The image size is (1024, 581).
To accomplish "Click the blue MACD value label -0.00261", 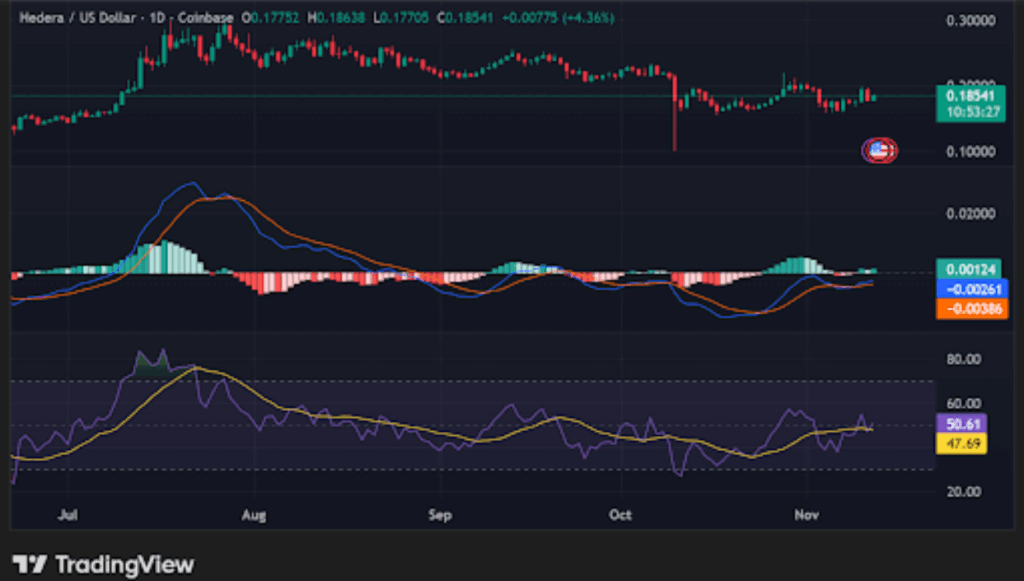I will pos(971,289).
